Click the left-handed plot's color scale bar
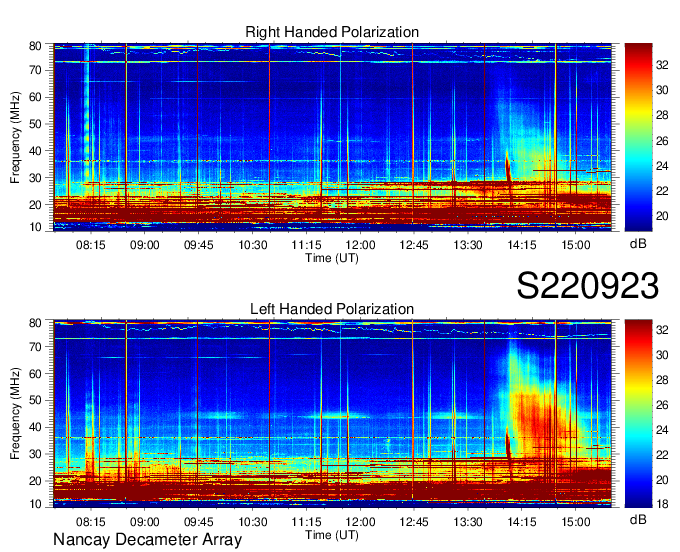The image size is (680, 552). click(x=638, y=413)
